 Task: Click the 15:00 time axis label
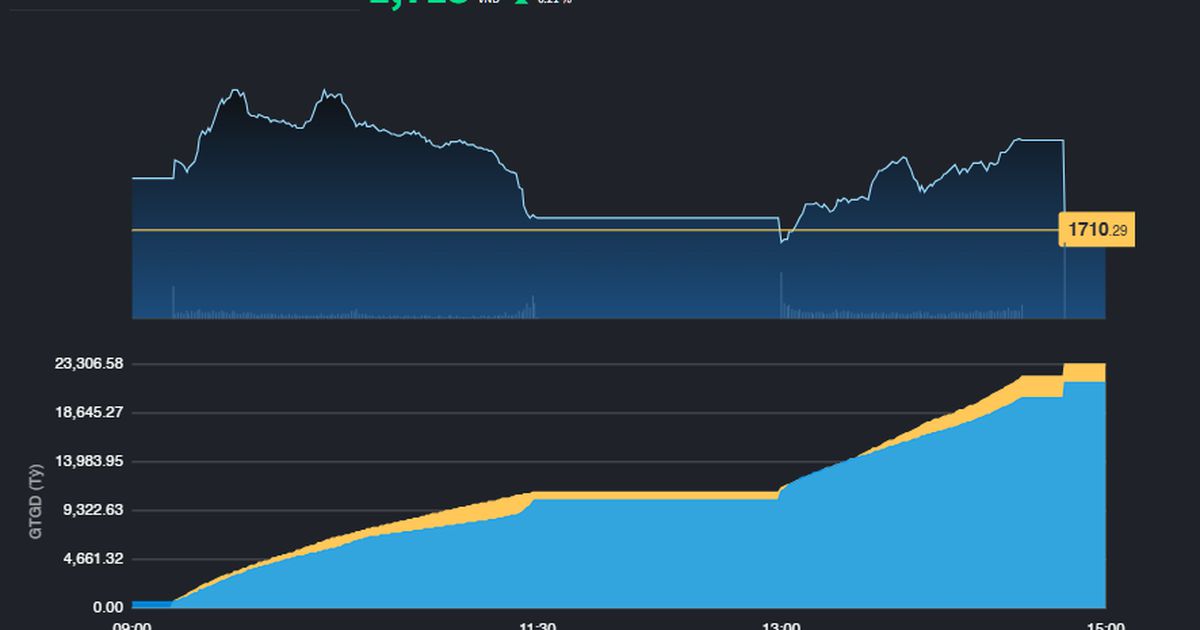pyautogui.click(x=1105, y=624)
